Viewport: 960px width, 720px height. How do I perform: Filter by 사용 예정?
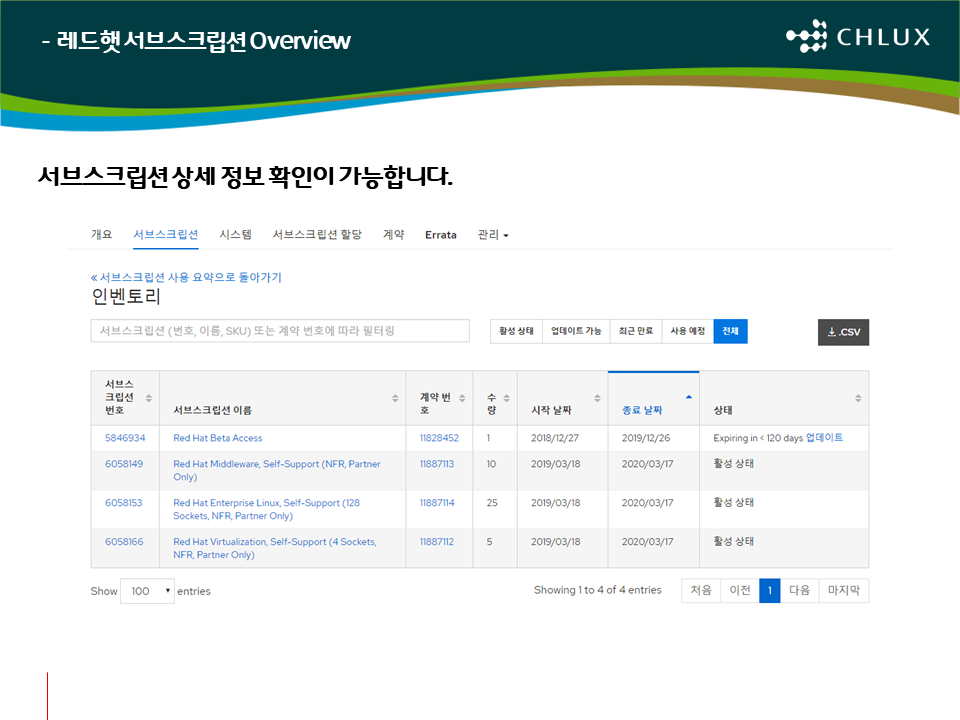click(688, 331)
